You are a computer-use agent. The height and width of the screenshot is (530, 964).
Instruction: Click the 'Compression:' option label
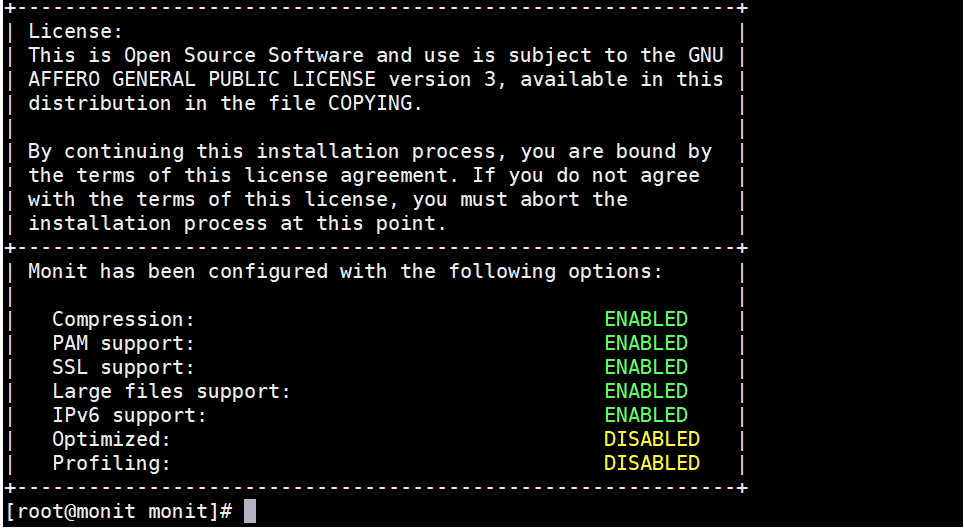tap(124, 319)
